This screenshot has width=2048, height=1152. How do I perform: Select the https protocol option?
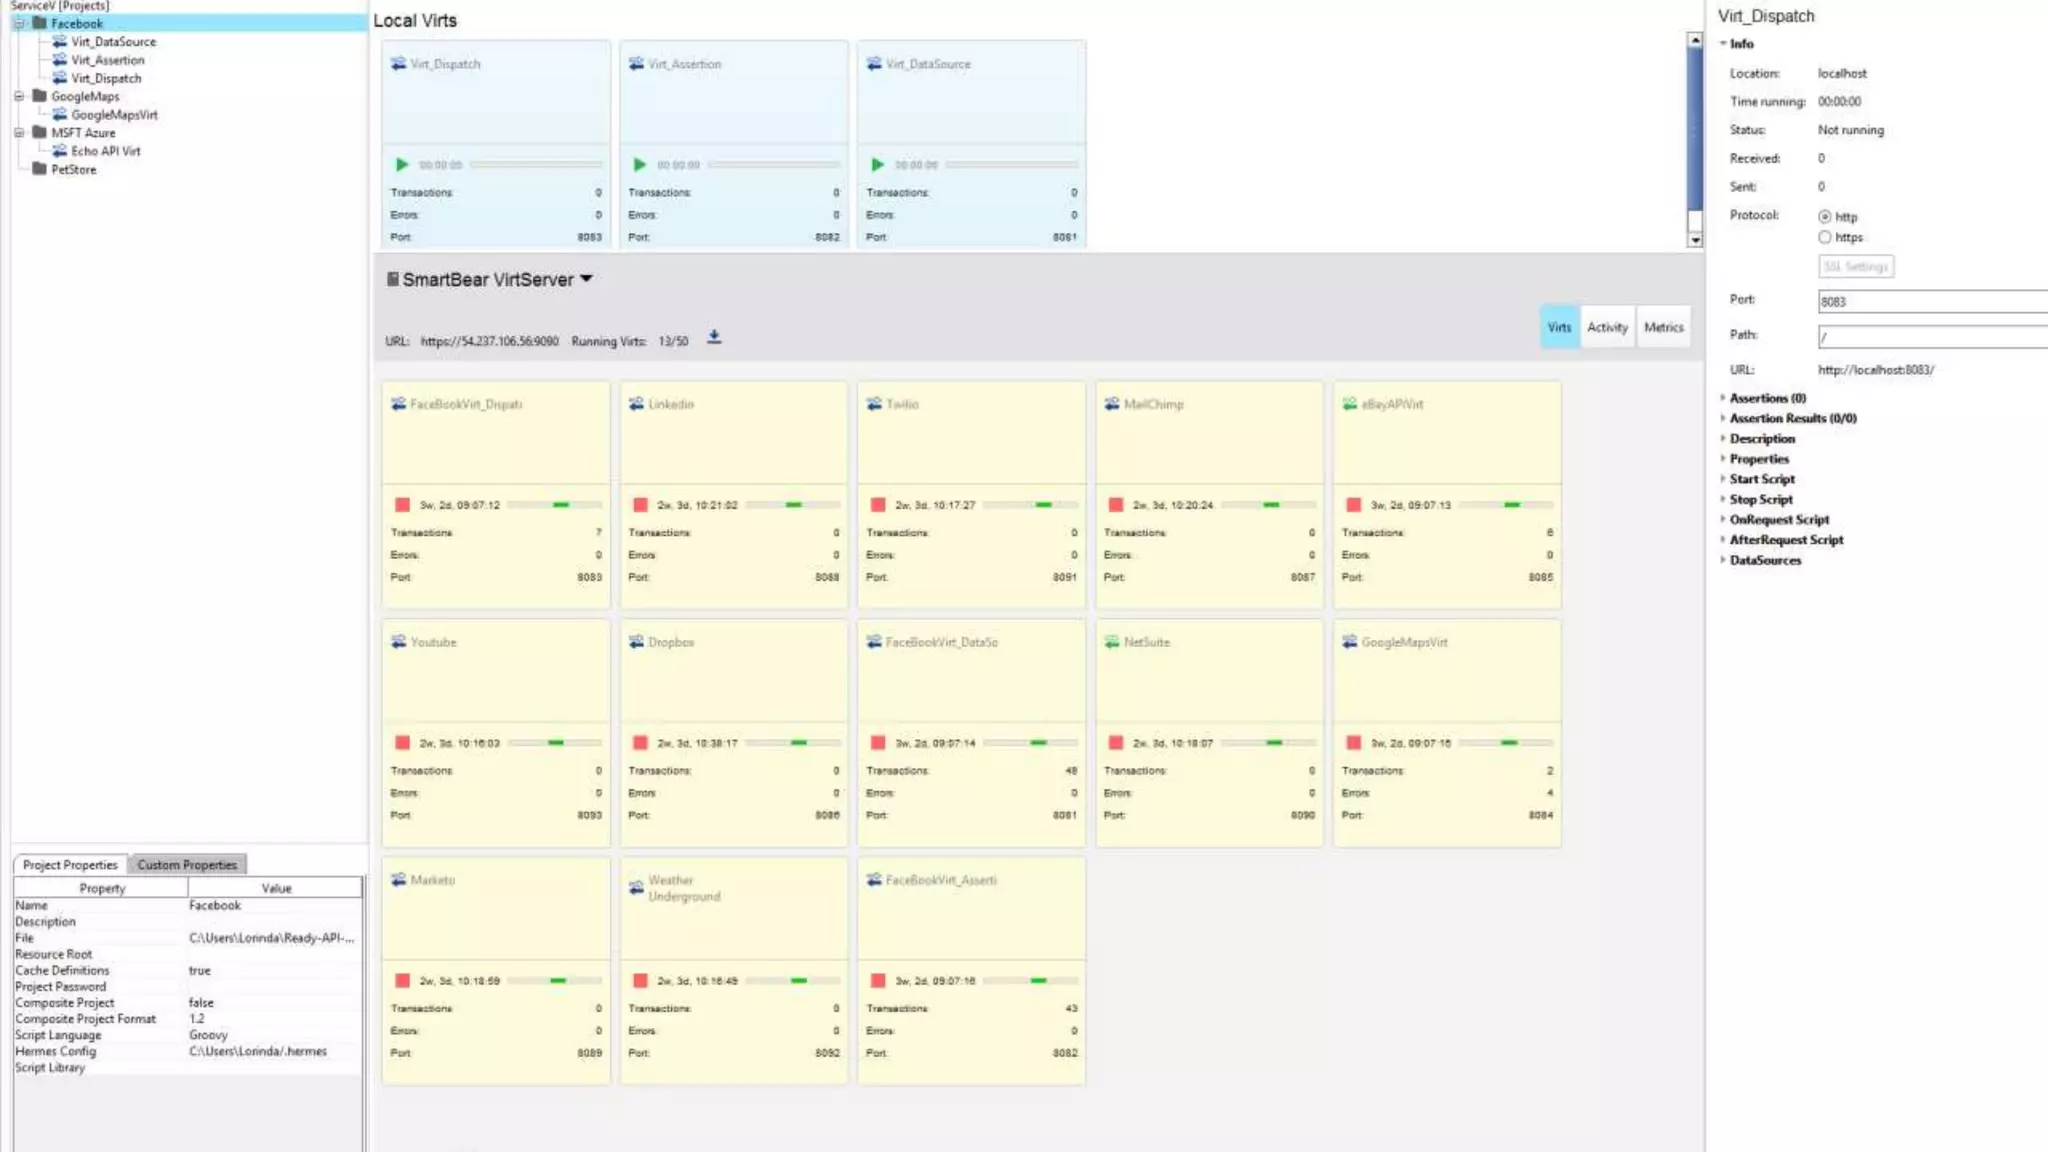(x=1825, y=238)
